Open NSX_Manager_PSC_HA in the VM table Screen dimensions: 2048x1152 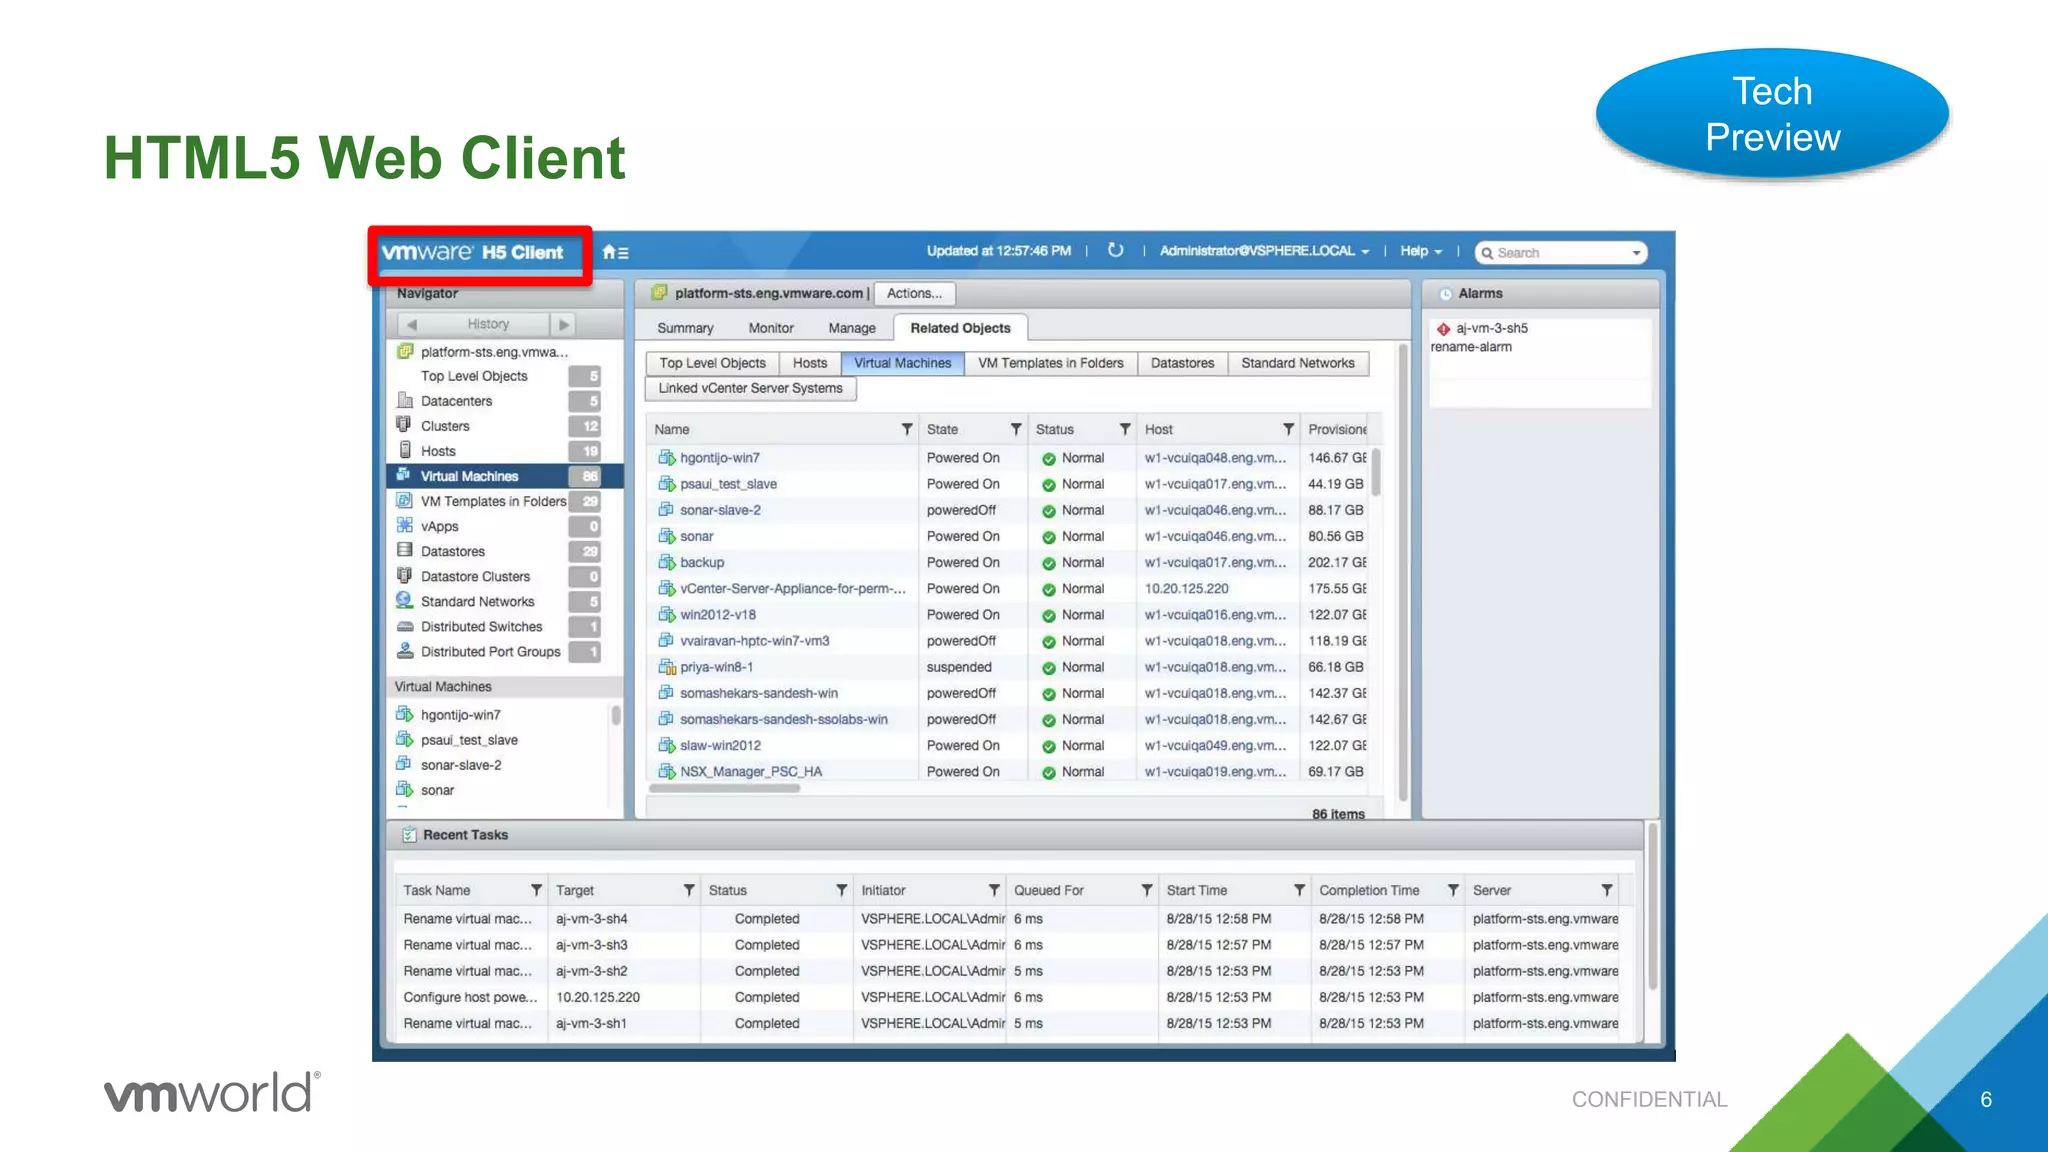pyautogui.click(x=751, y=772)
